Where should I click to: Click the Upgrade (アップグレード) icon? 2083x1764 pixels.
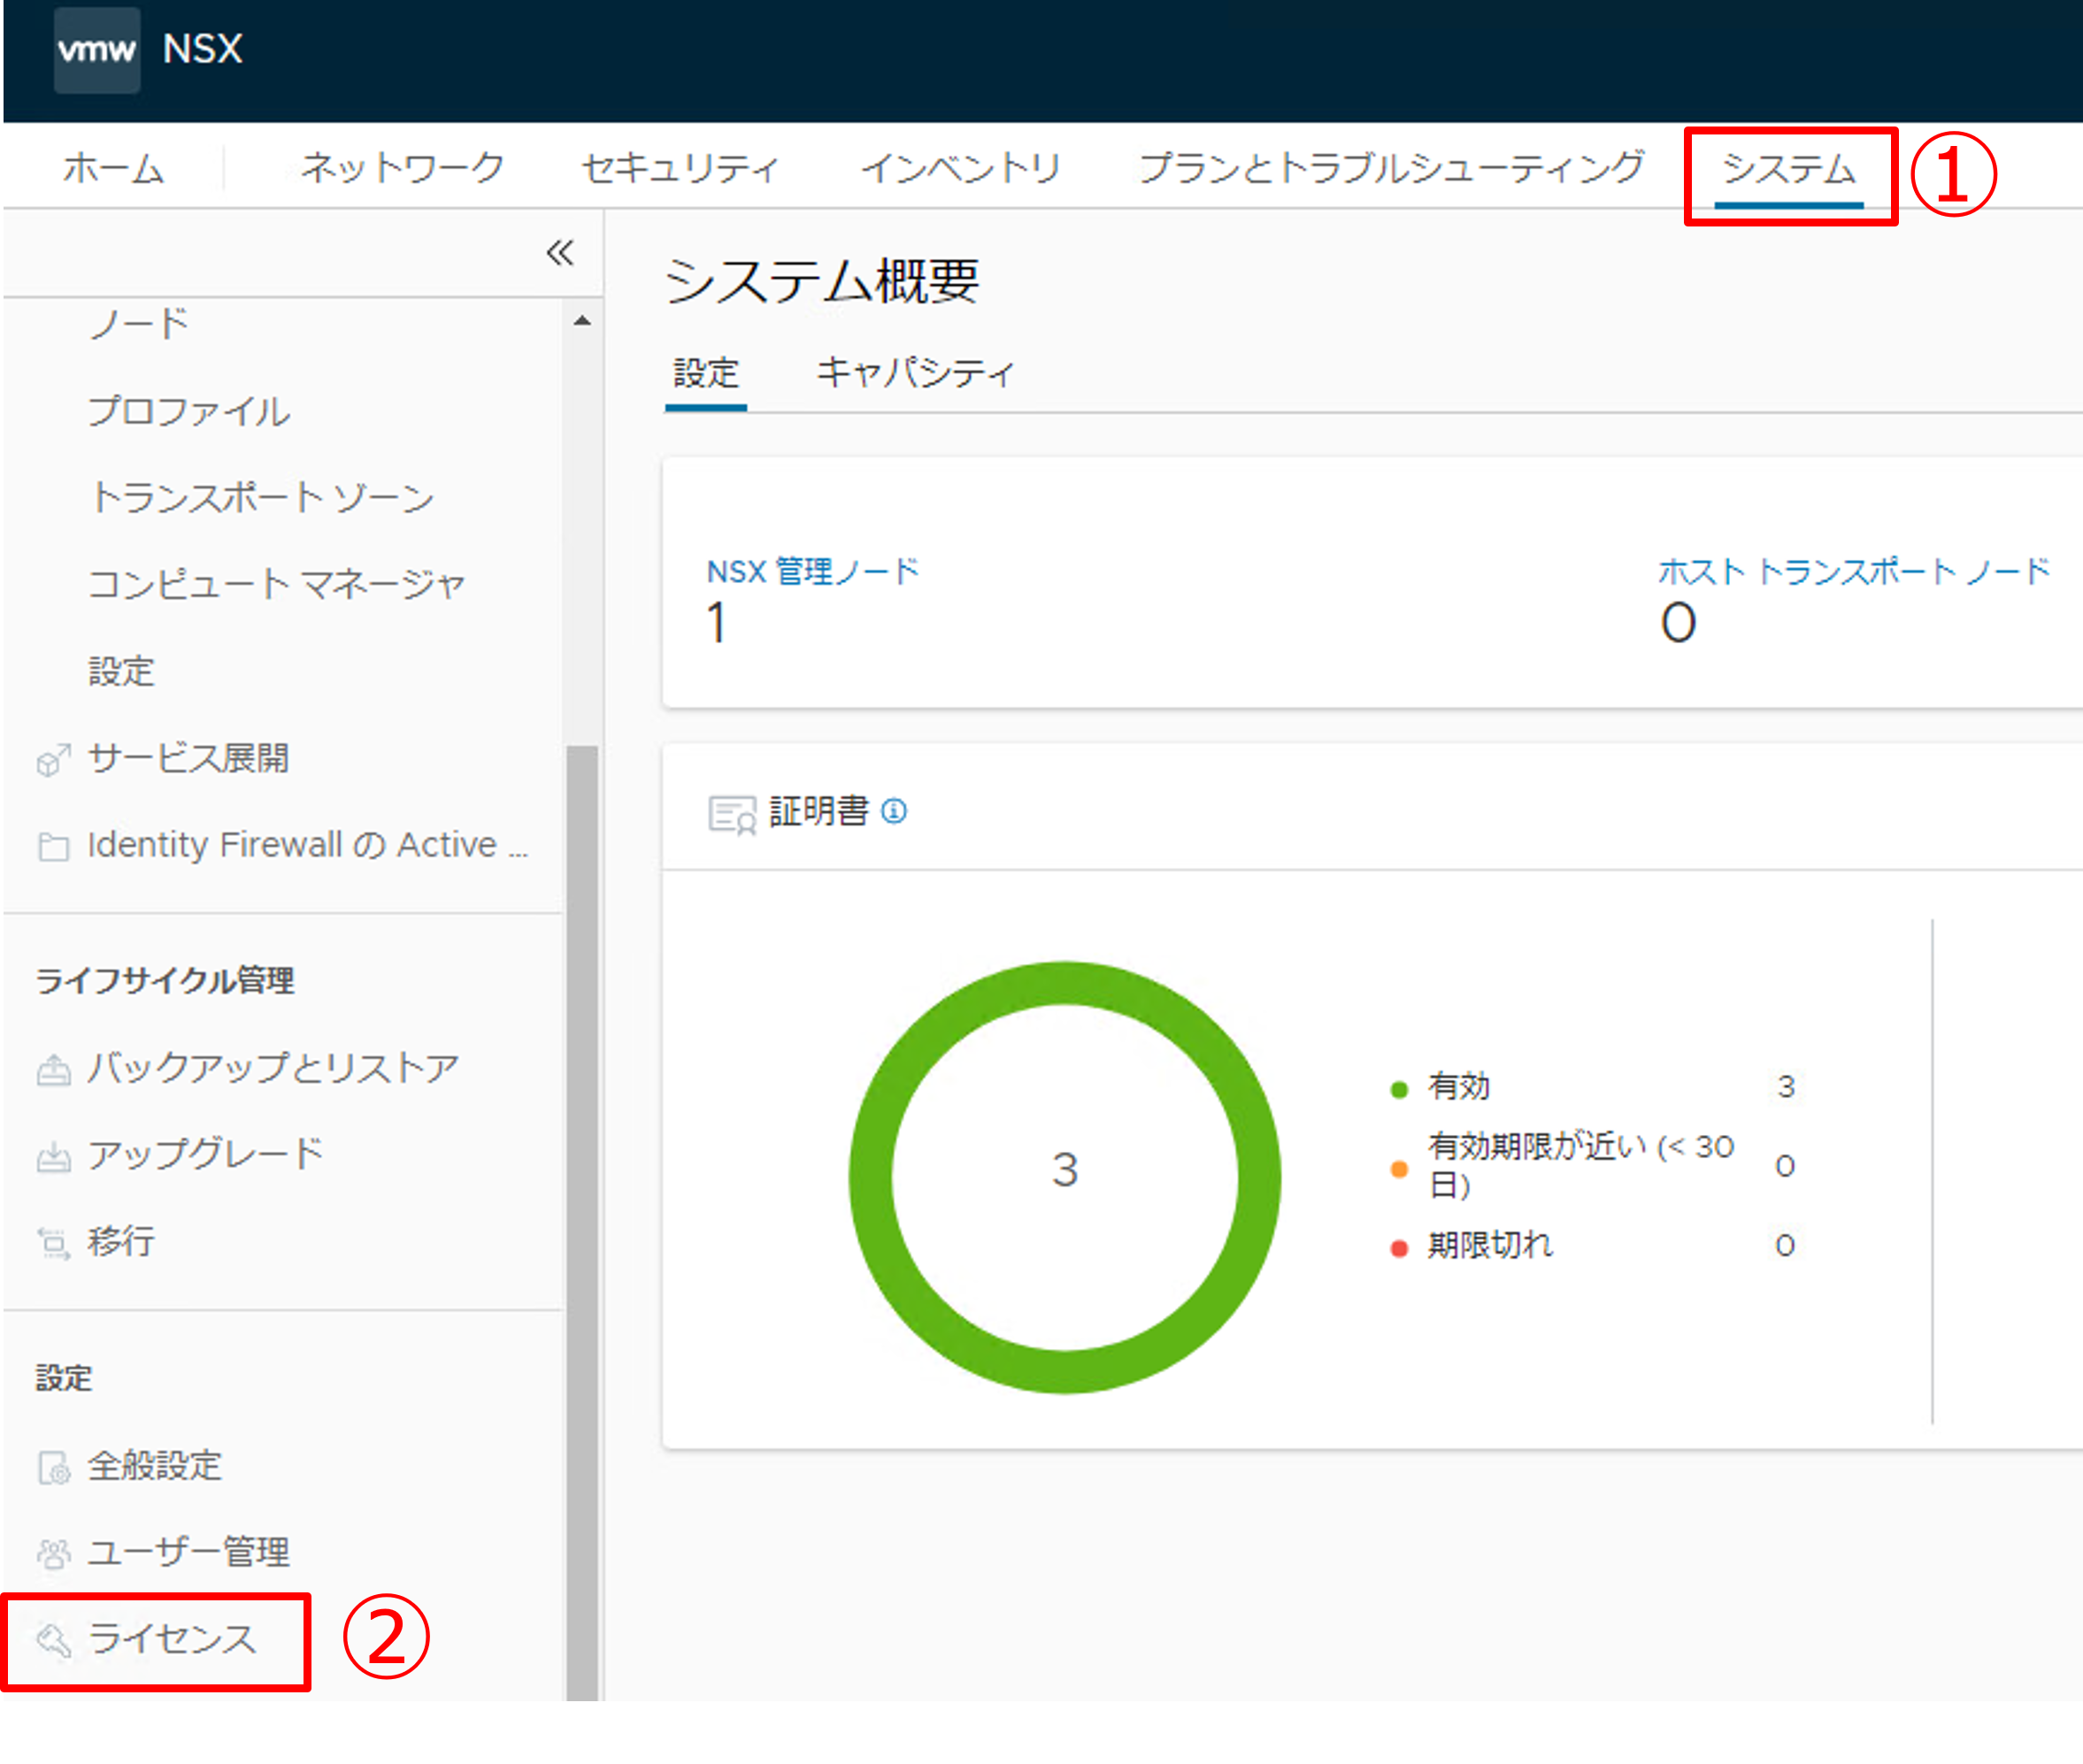[53, 1157]
